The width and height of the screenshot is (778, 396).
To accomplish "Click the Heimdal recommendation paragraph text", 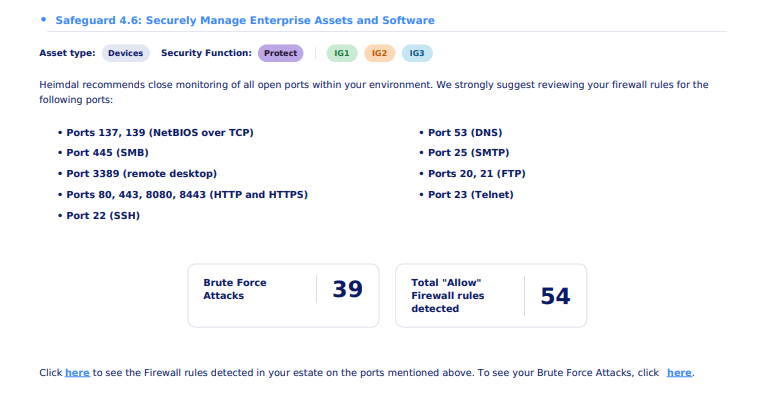I will pos(374,92).
